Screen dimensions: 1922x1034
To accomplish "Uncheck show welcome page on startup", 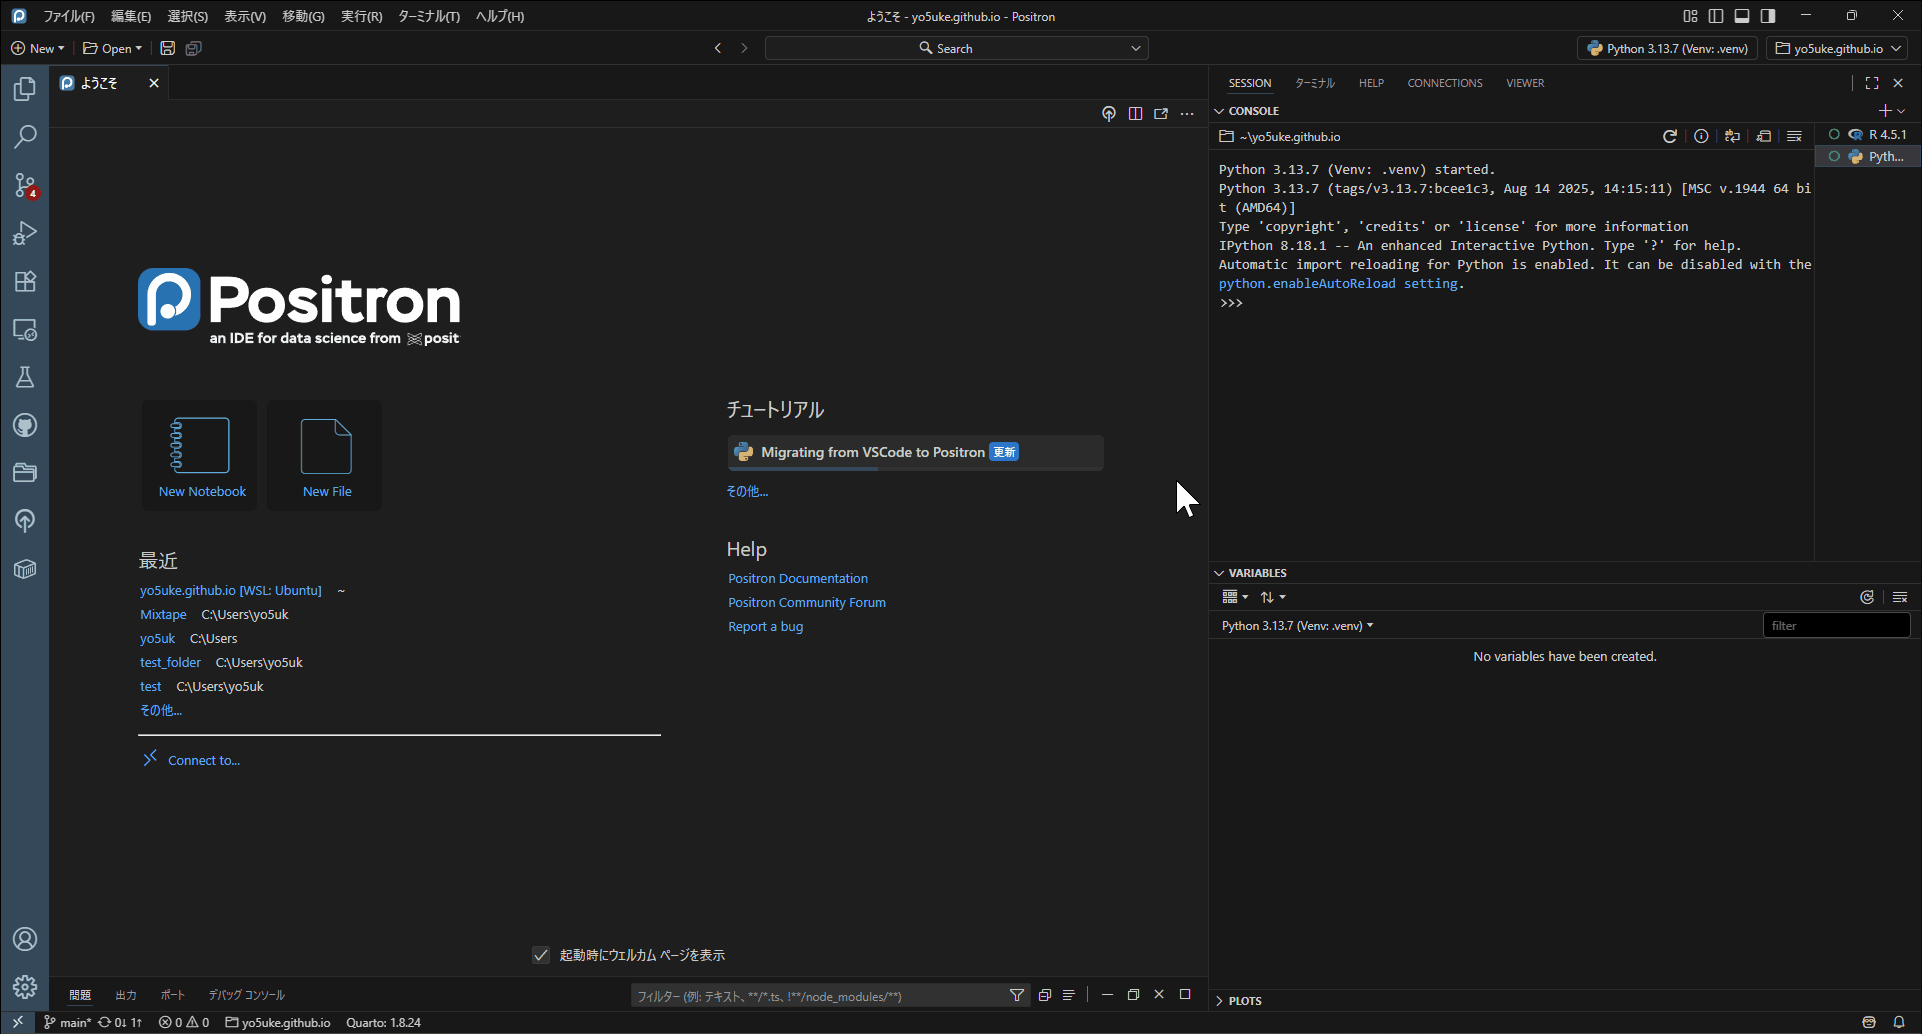I will [541, 955].
